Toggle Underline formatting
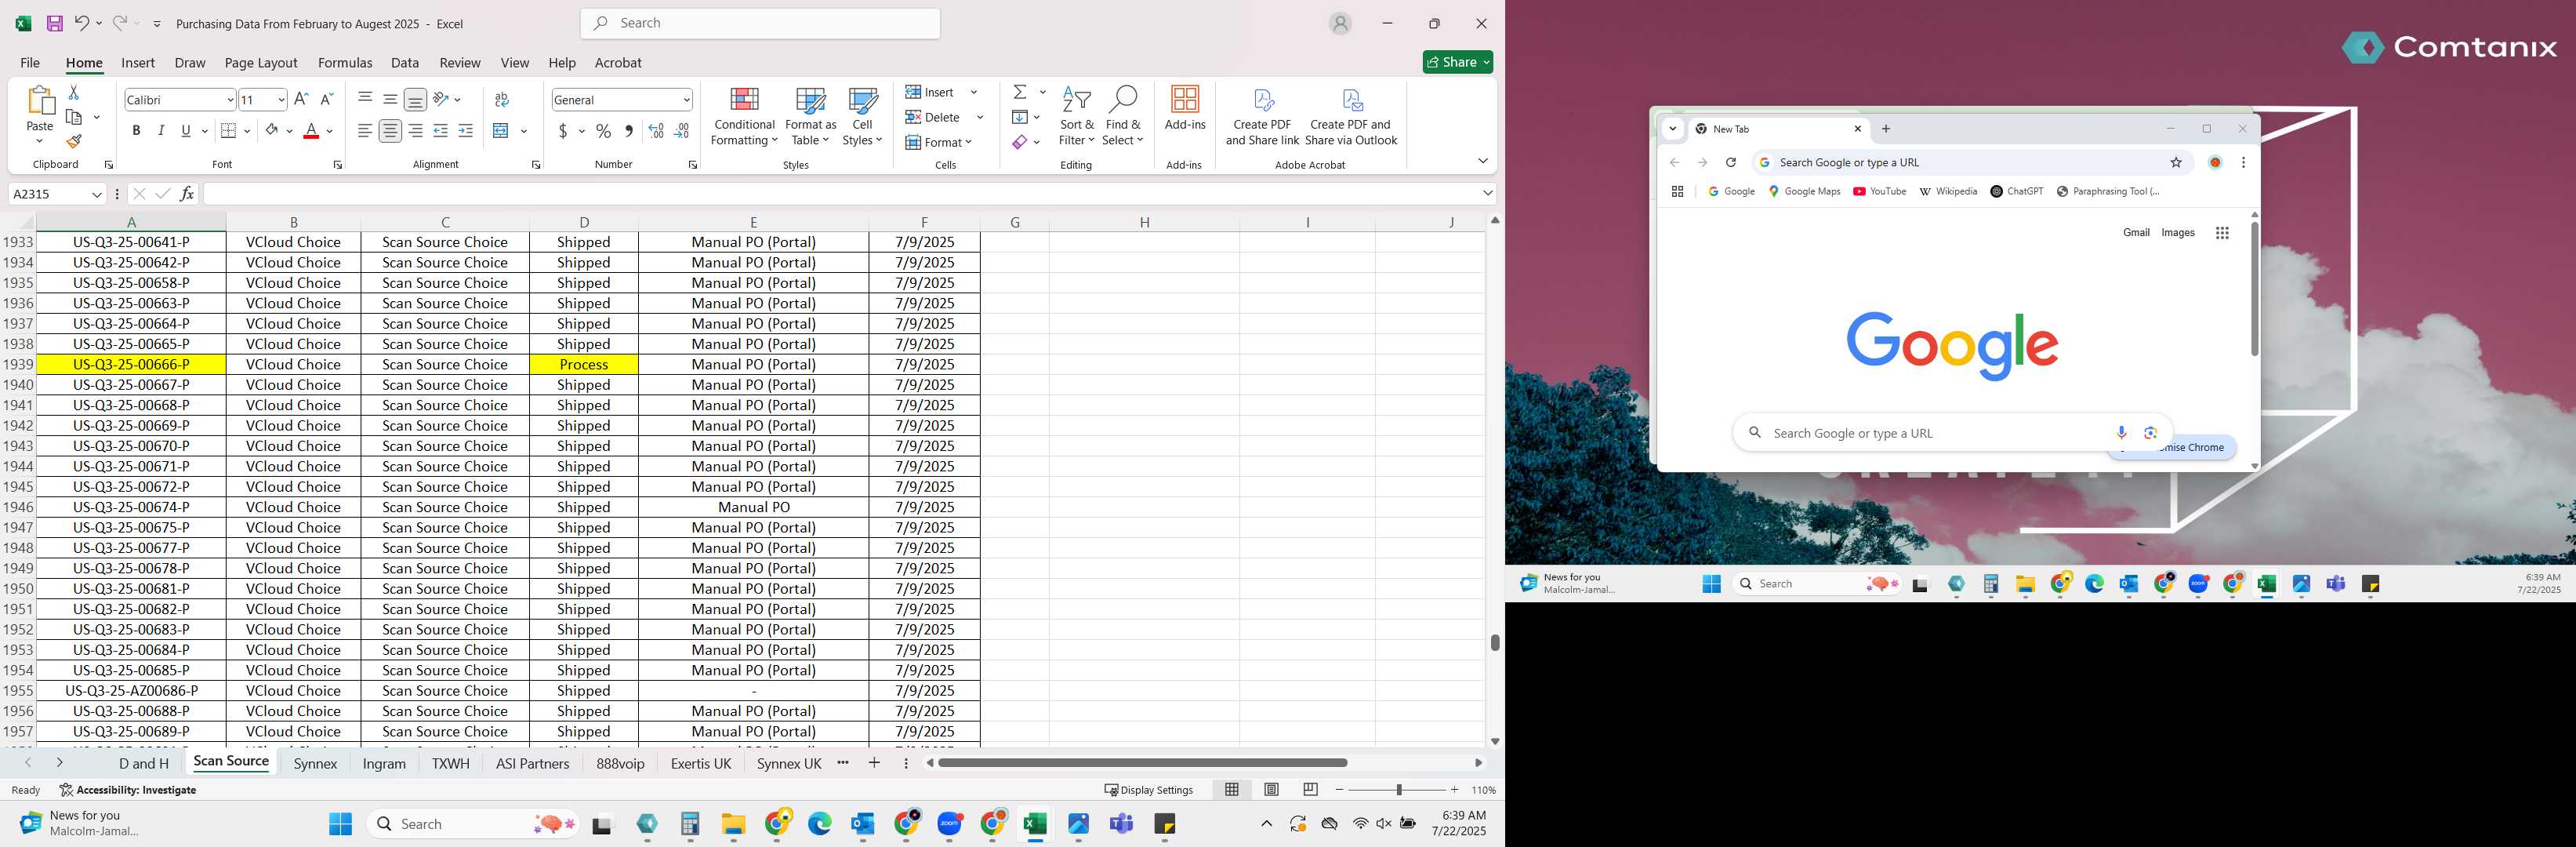The image size is (2576, 847). click(186, 130)
